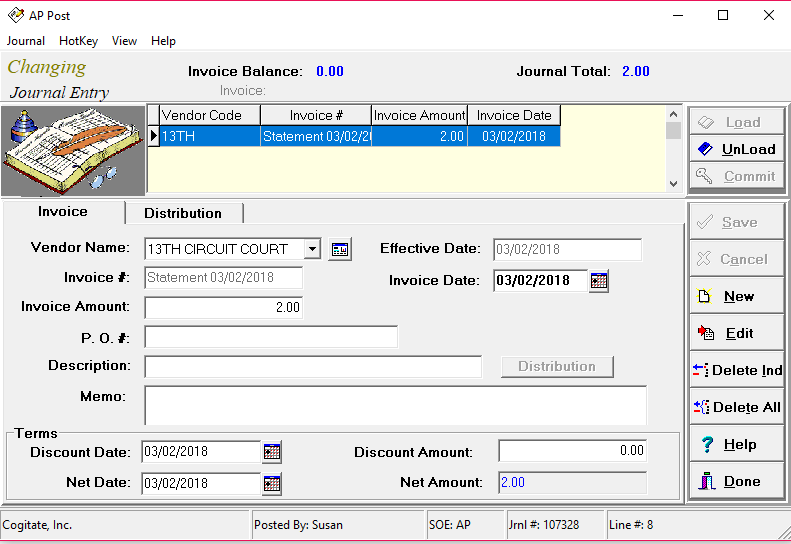Click the Invoice Date field
791x544 pixels.
point(541,281)
